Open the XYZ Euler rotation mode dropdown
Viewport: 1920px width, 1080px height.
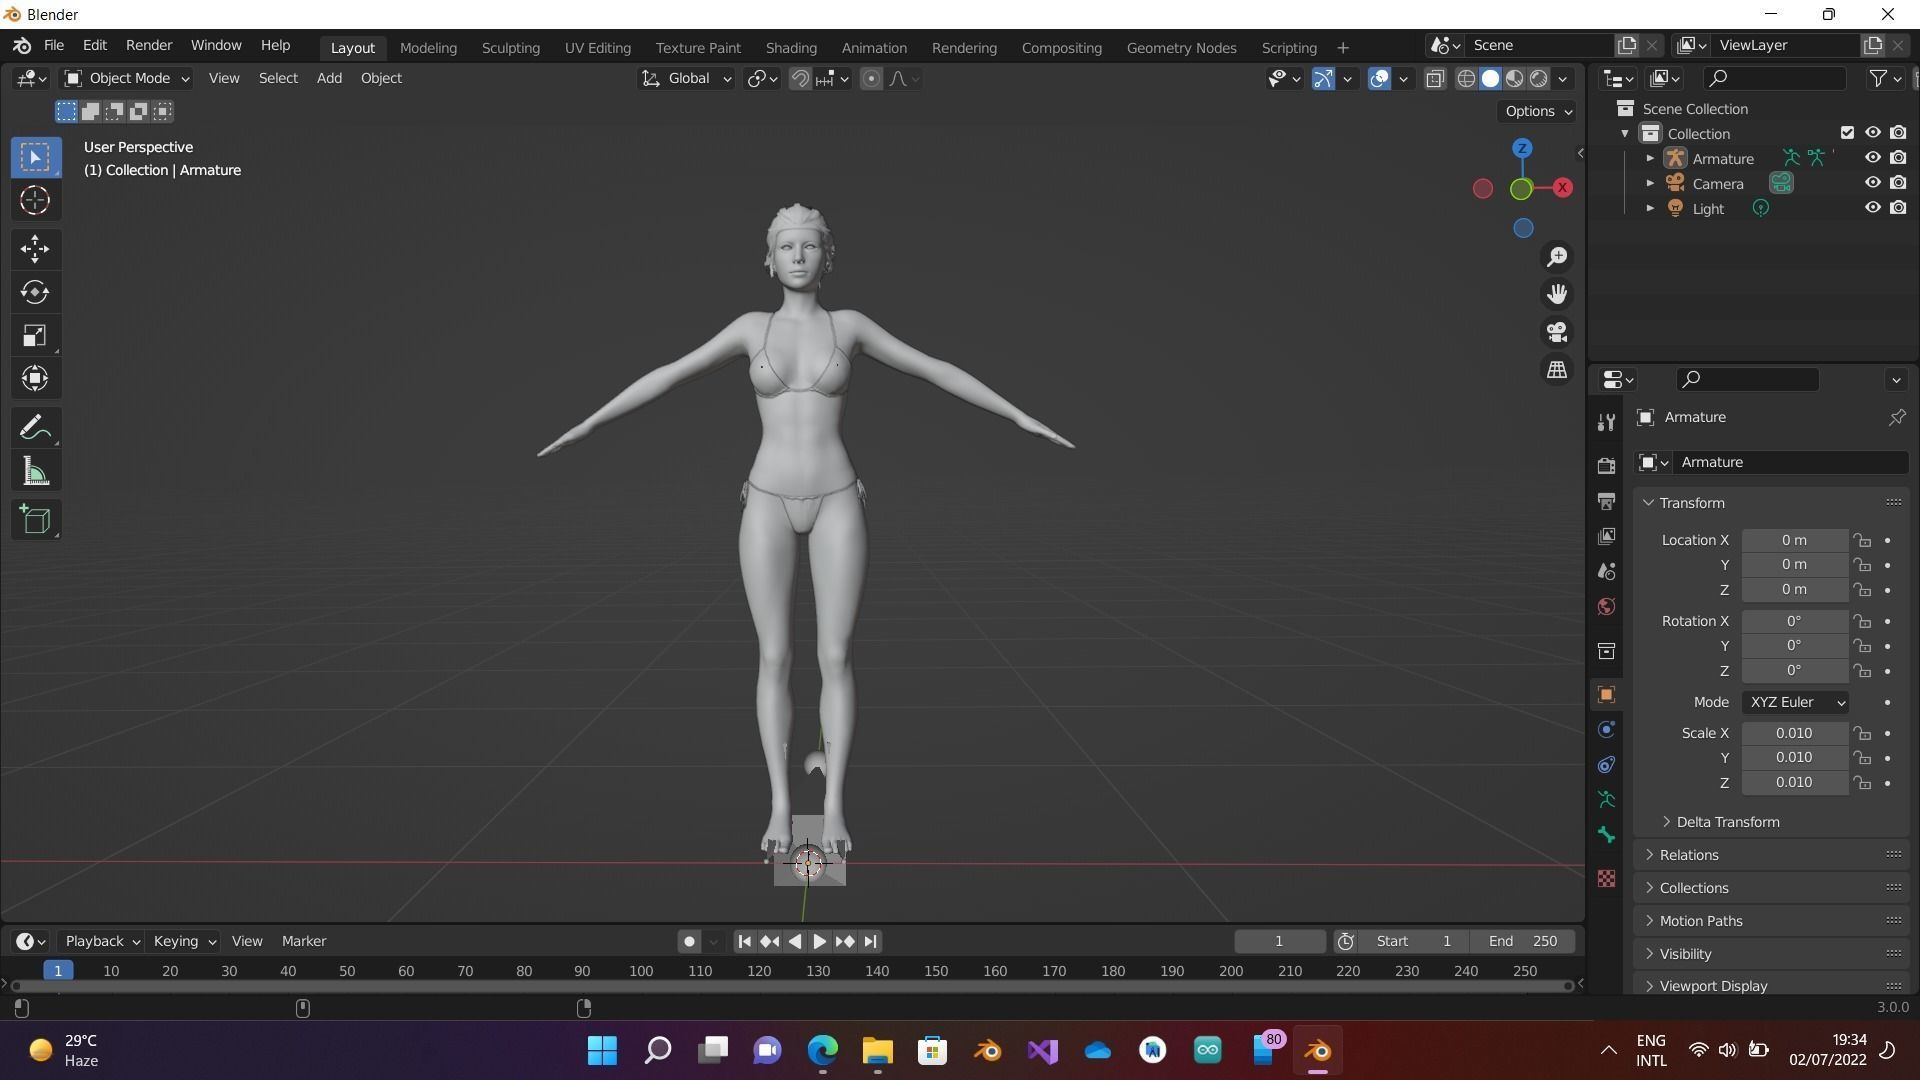pos(1795,703)
